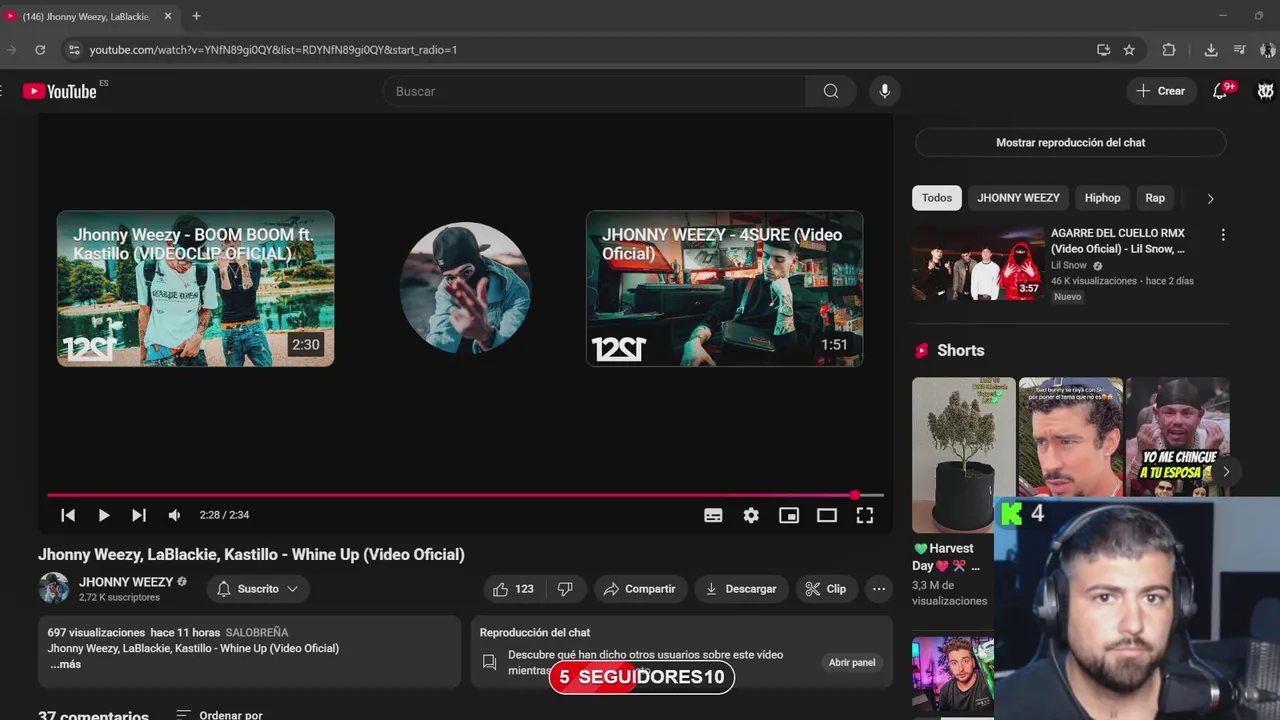This screenshot has width=1280, height=720.
Task: Start voice search with microphone icon
Action: (884, 91)
